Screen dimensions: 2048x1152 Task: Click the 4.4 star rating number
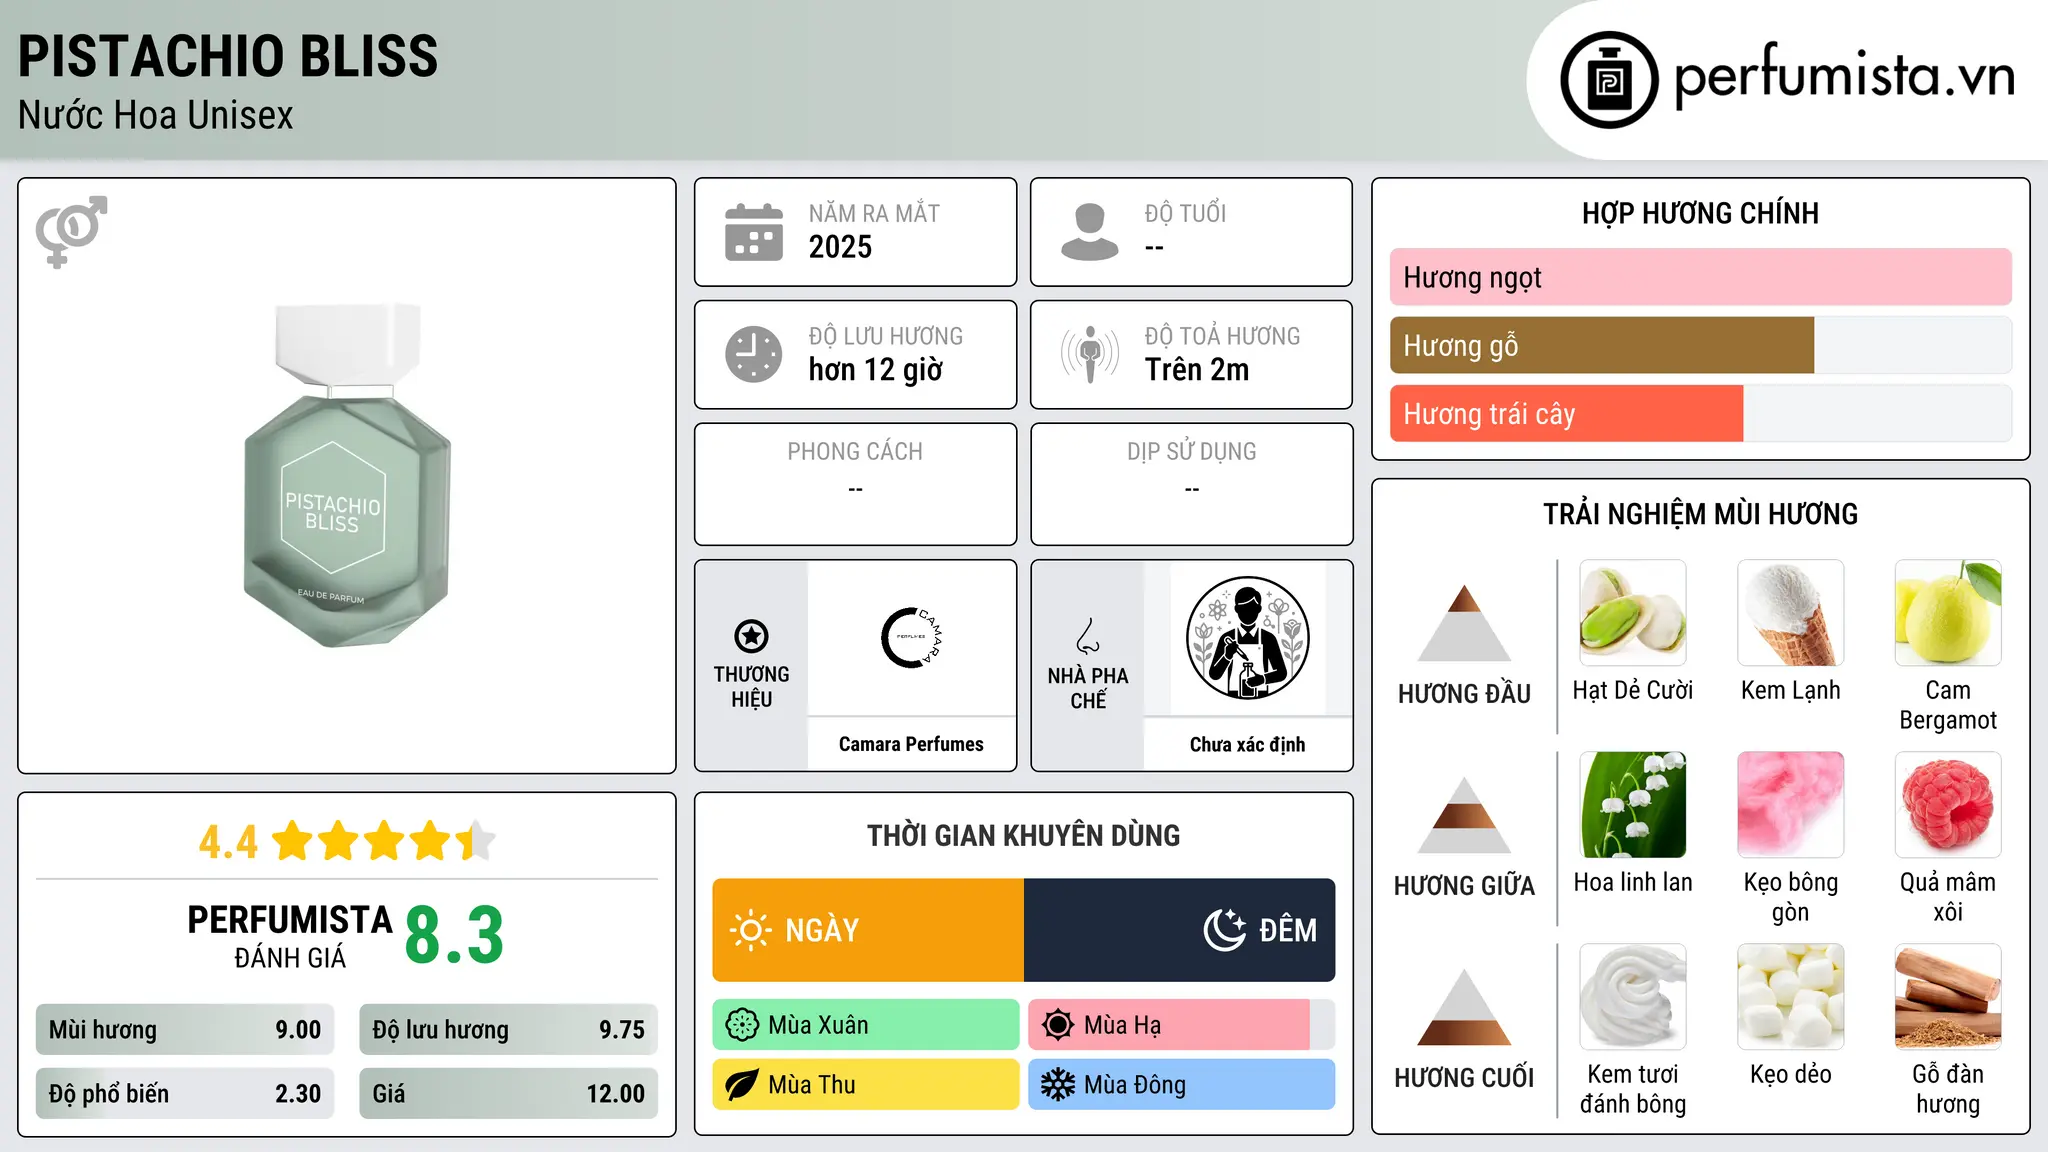click(228, 842)
